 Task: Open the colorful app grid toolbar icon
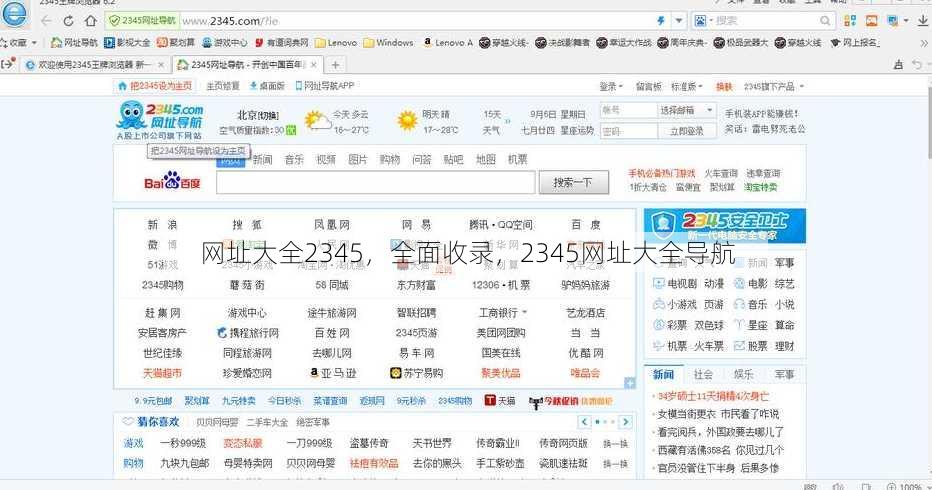click(x=850, y=21)
